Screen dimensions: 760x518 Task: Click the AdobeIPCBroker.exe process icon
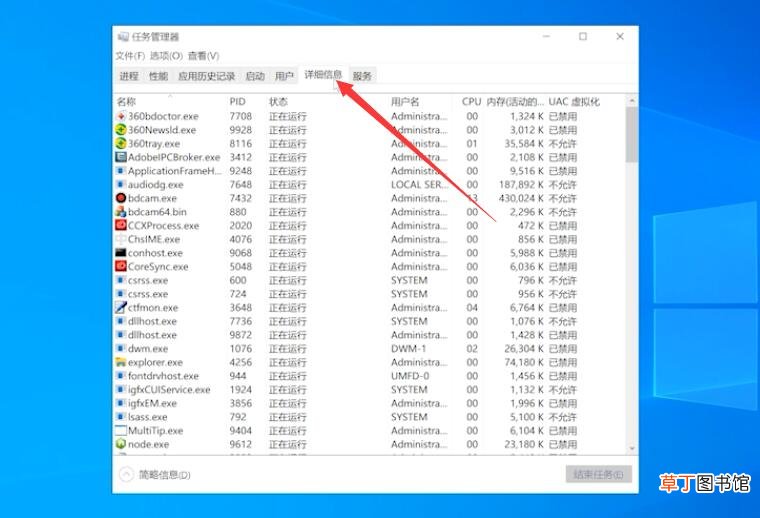click(121, 157)
